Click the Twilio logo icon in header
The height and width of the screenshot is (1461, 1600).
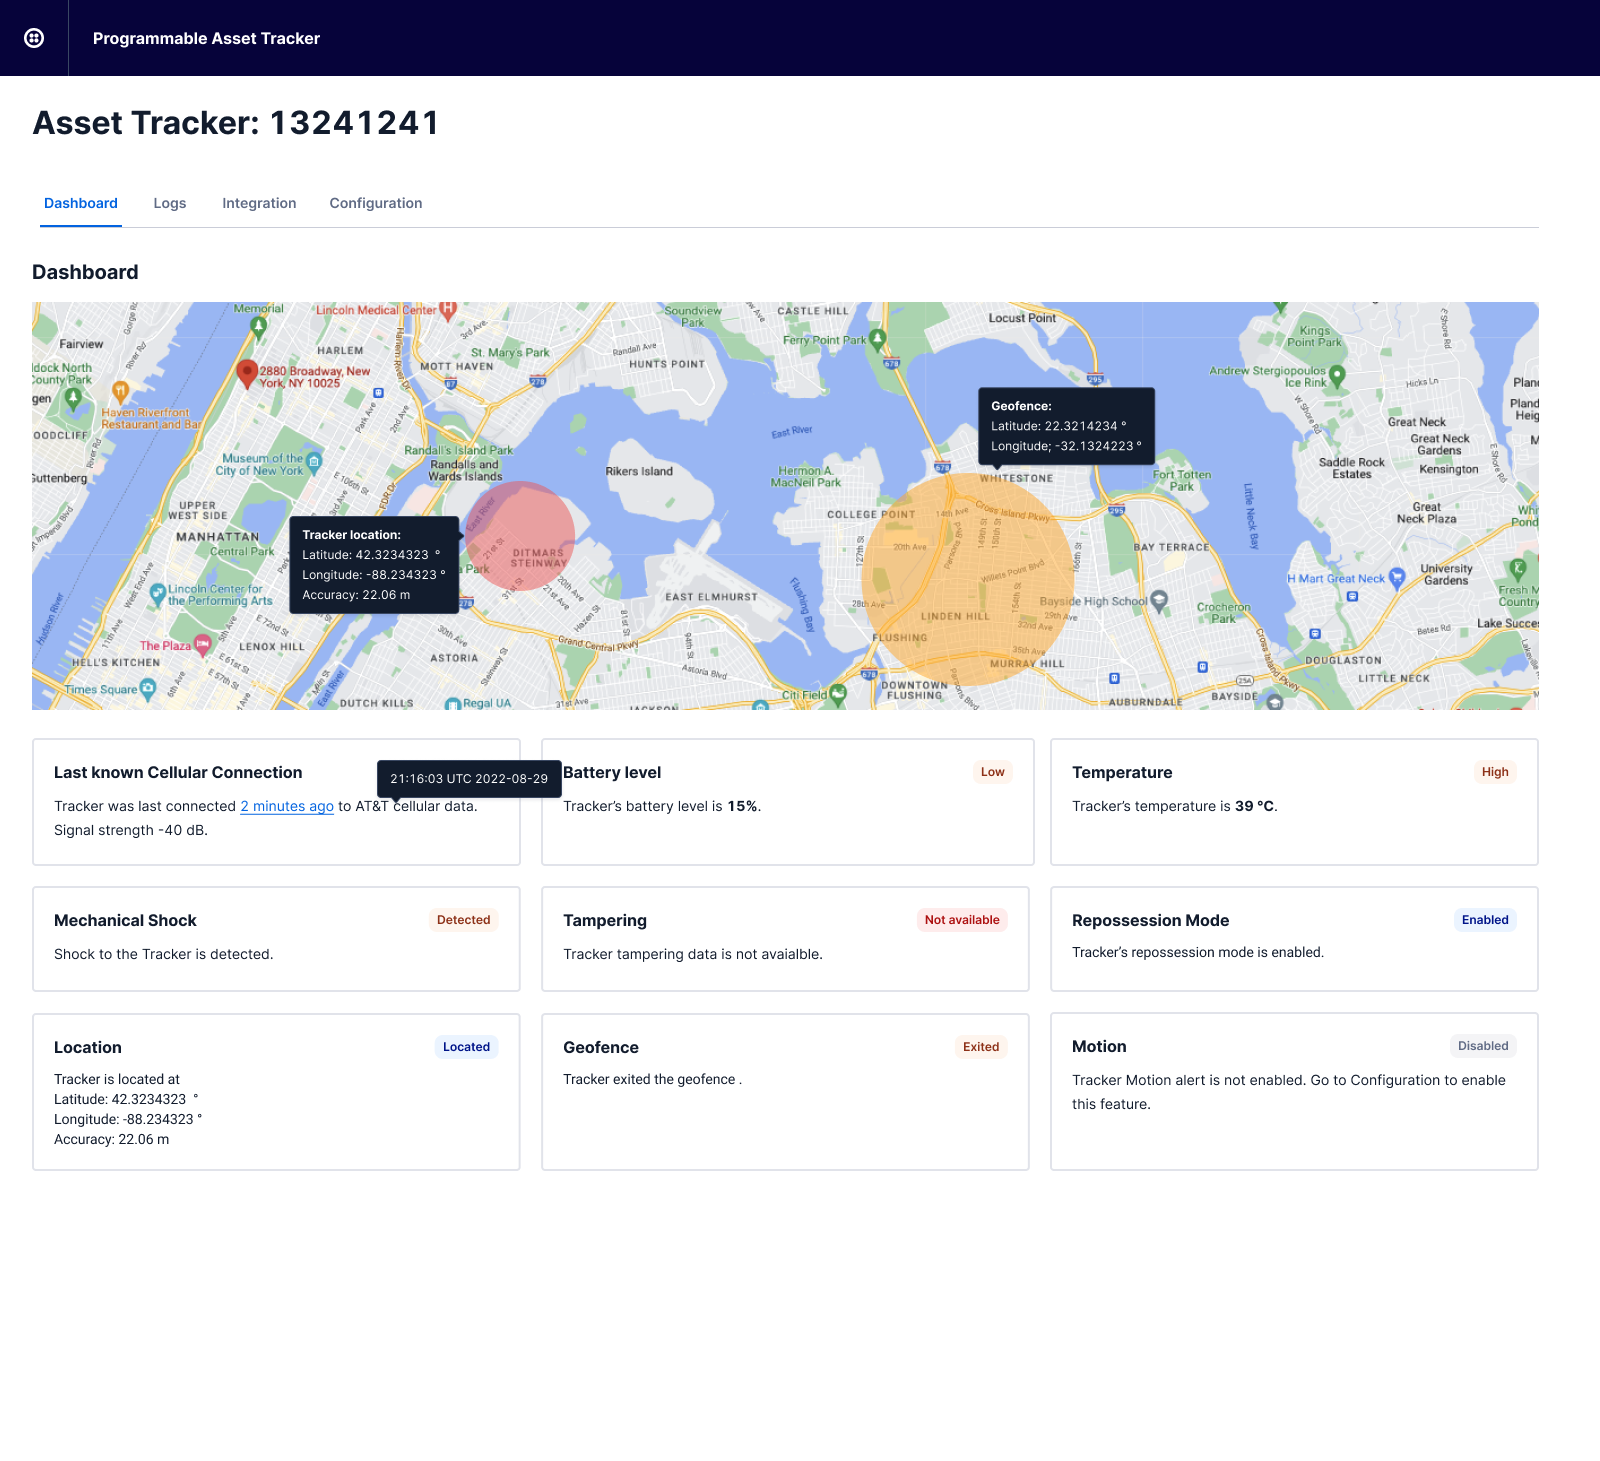pos(34,38)
